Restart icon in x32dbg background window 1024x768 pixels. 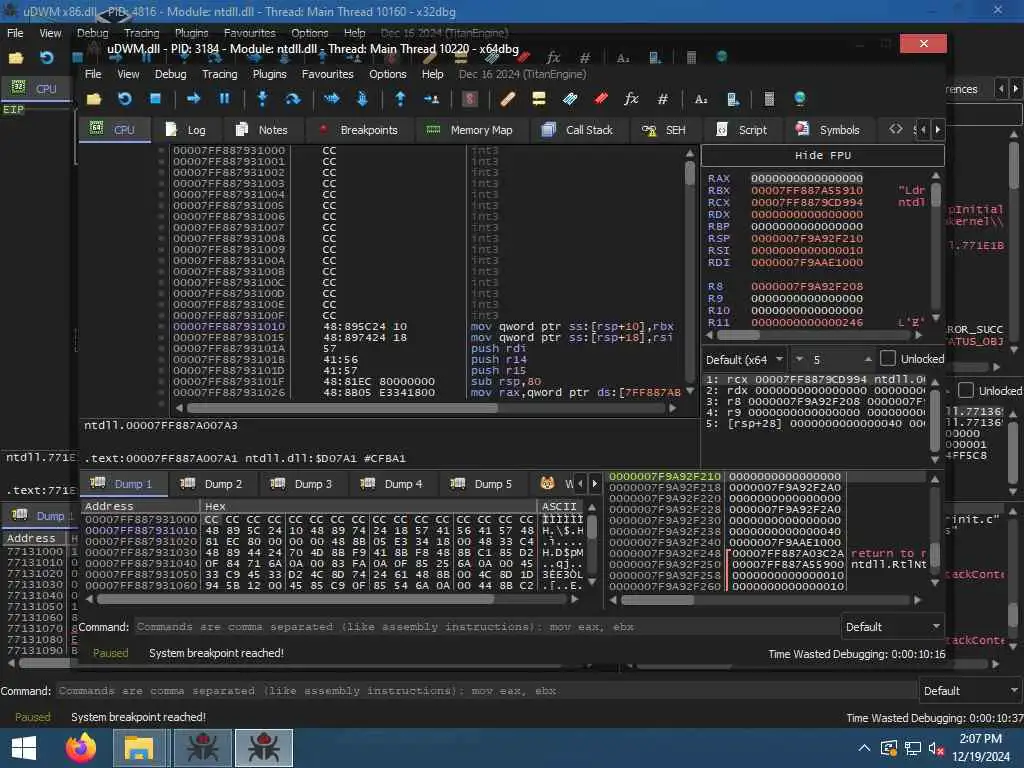pyautogui.click(x=46, y=58)
